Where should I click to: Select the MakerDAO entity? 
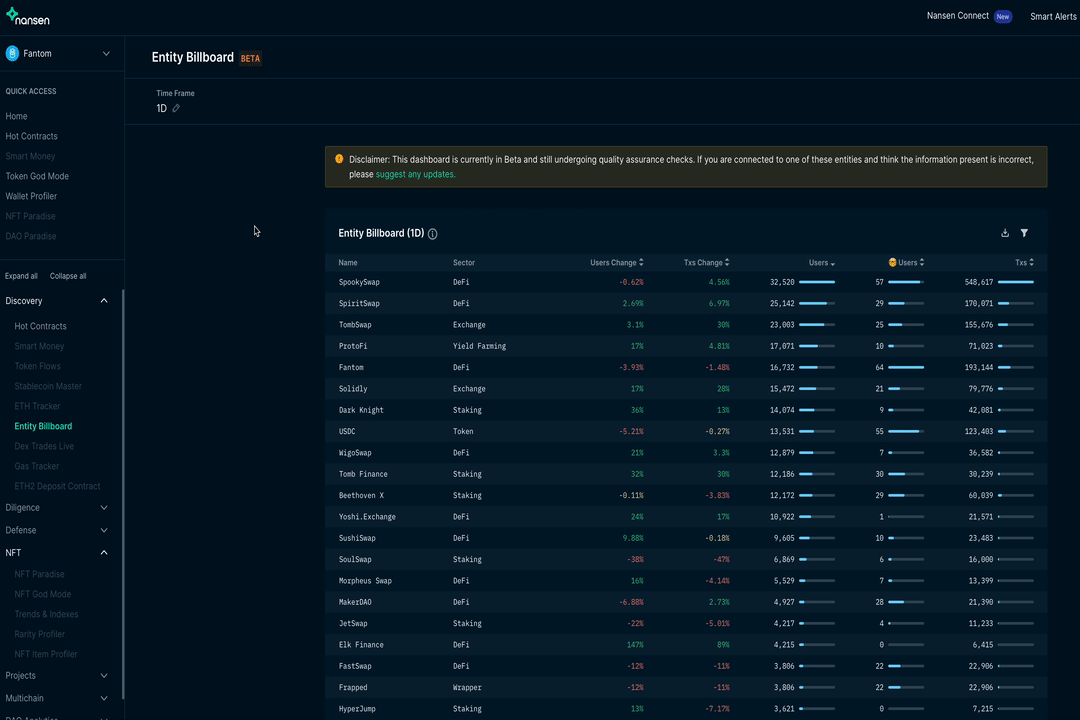tap(355, 603)
